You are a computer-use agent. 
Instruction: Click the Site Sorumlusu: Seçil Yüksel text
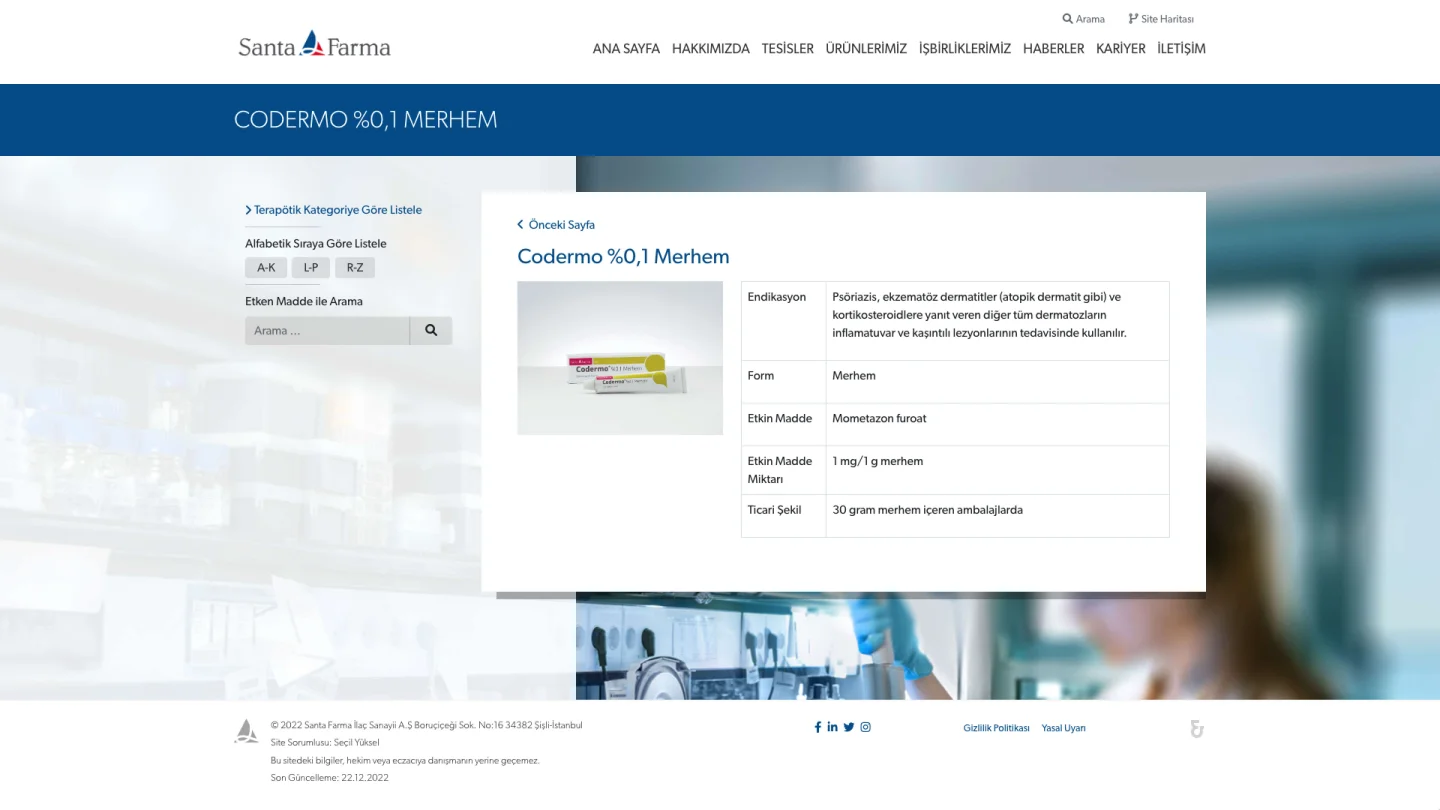click(x=325, y=743)
